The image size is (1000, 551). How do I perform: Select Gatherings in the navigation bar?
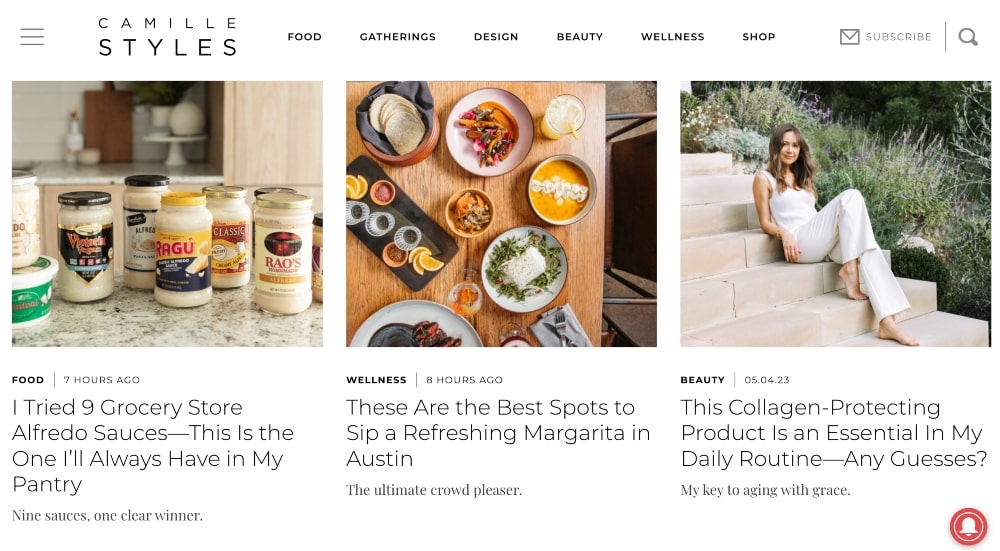coord(397,37)
